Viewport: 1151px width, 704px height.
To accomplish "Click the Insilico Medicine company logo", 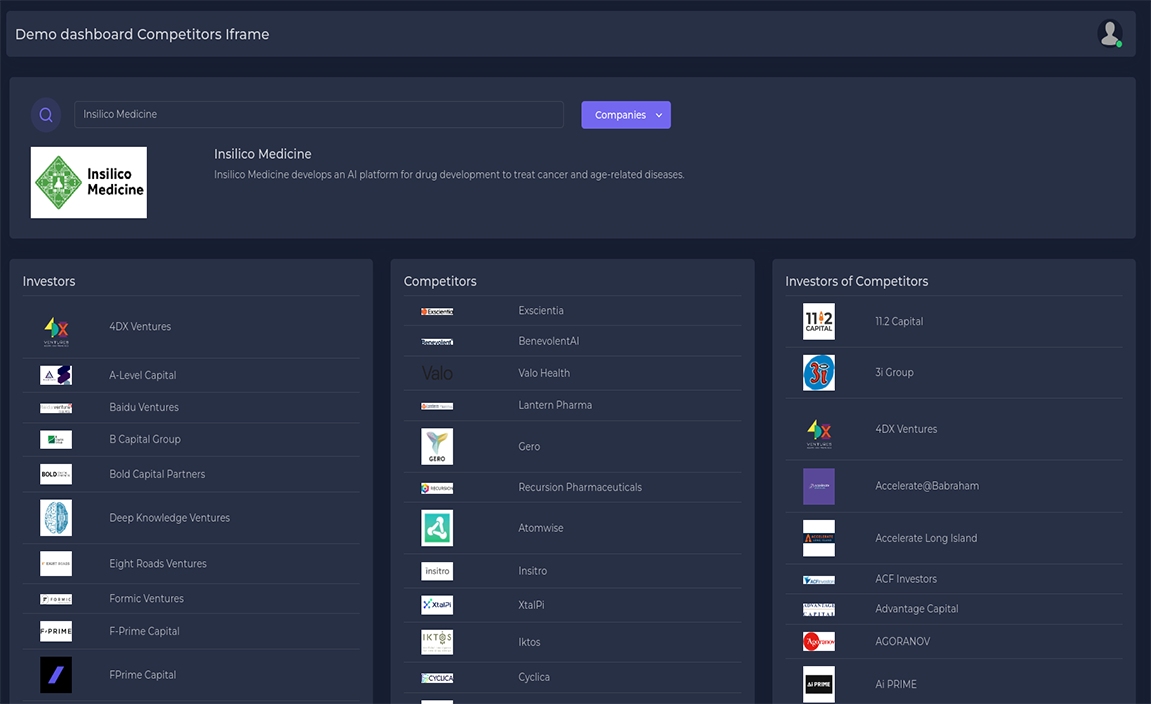I will 89,183.
